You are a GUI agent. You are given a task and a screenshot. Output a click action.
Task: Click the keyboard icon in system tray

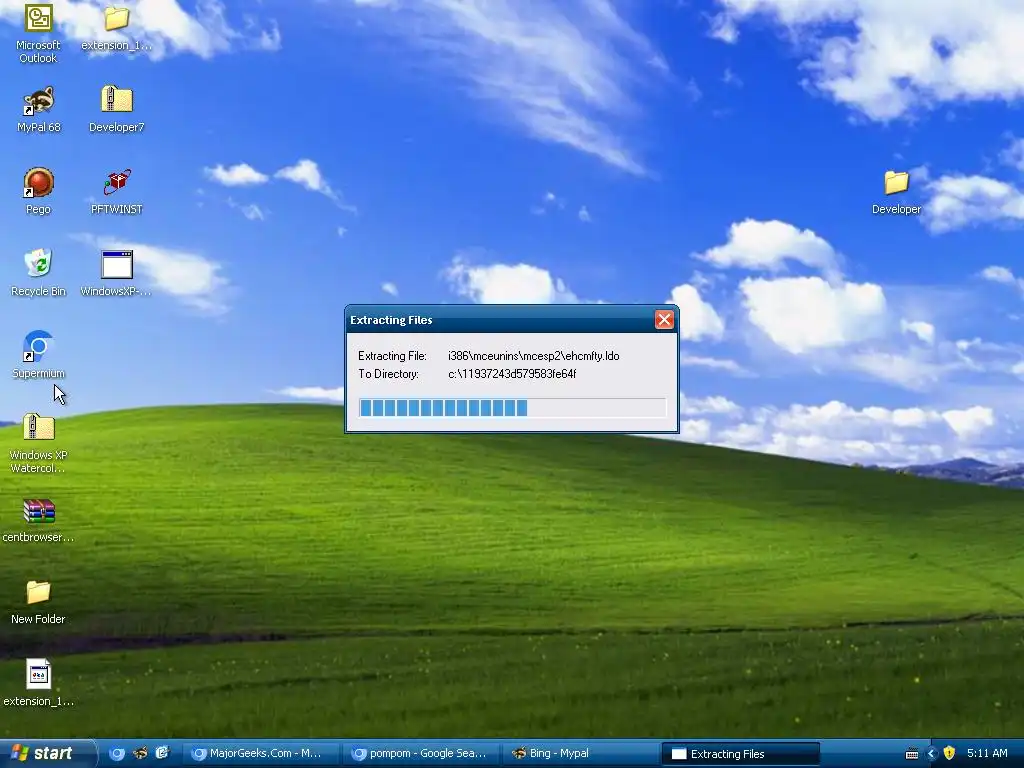(912, 754)
